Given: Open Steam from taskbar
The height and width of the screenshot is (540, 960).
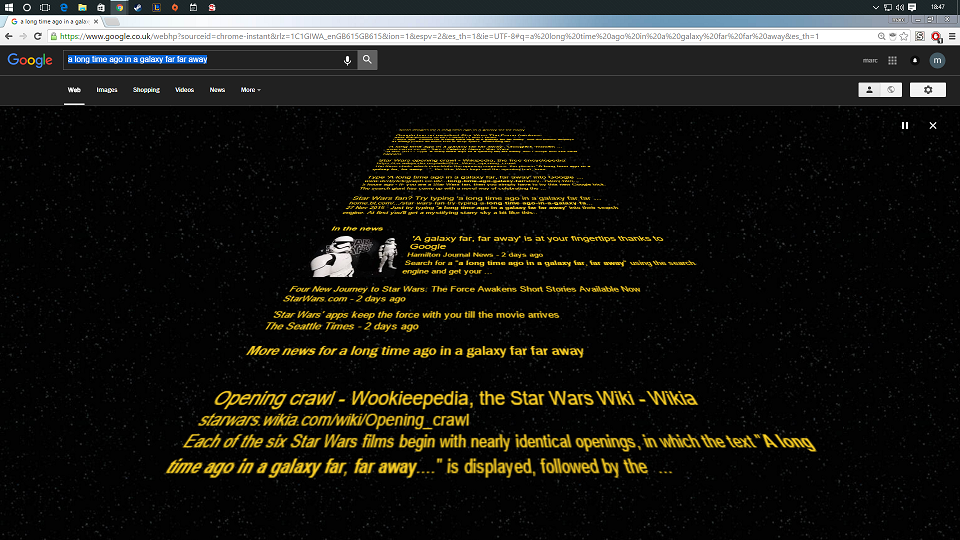Looking at the screenshot, I should tap(138, 7).
